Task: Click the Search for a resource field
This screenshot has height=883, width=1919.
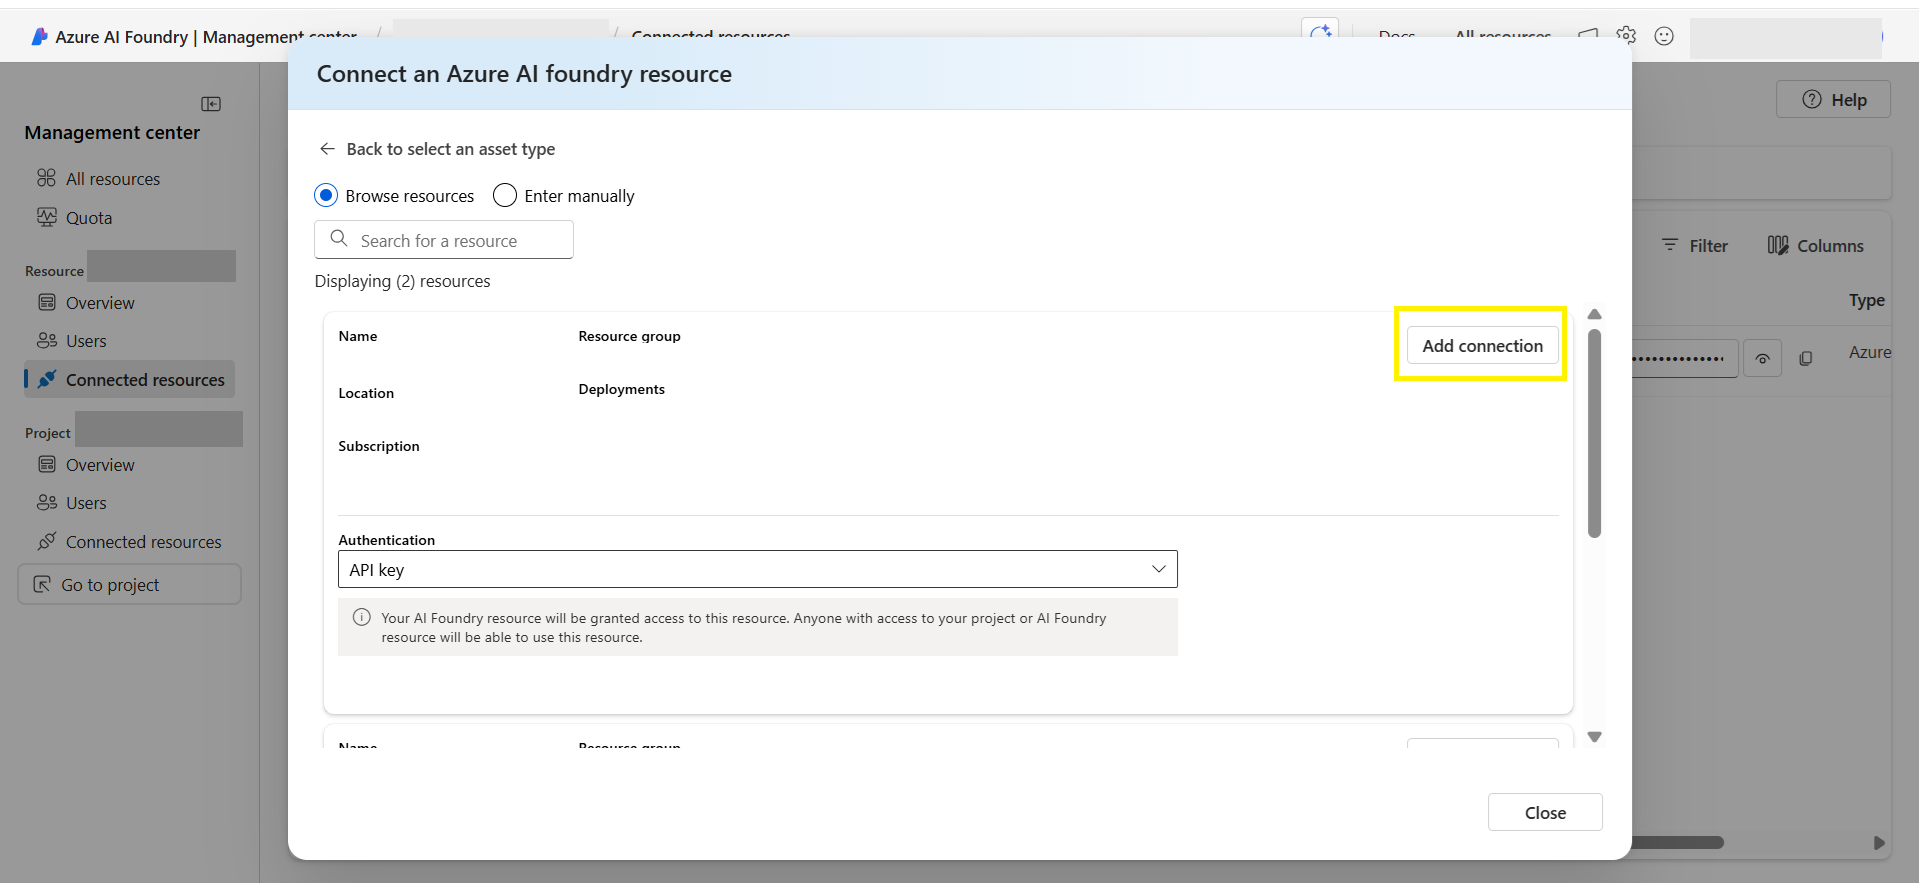Action: pos(444,240)
